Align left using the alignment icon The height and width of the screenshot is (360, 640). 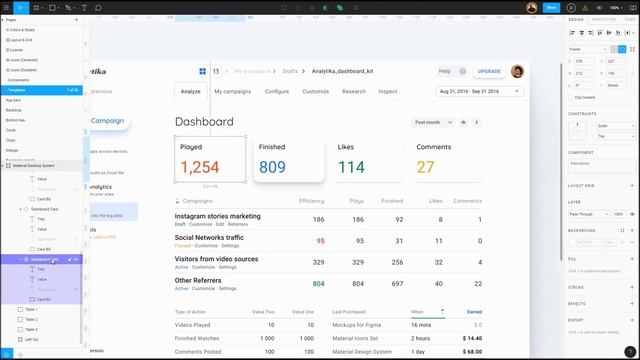[572, 33]
